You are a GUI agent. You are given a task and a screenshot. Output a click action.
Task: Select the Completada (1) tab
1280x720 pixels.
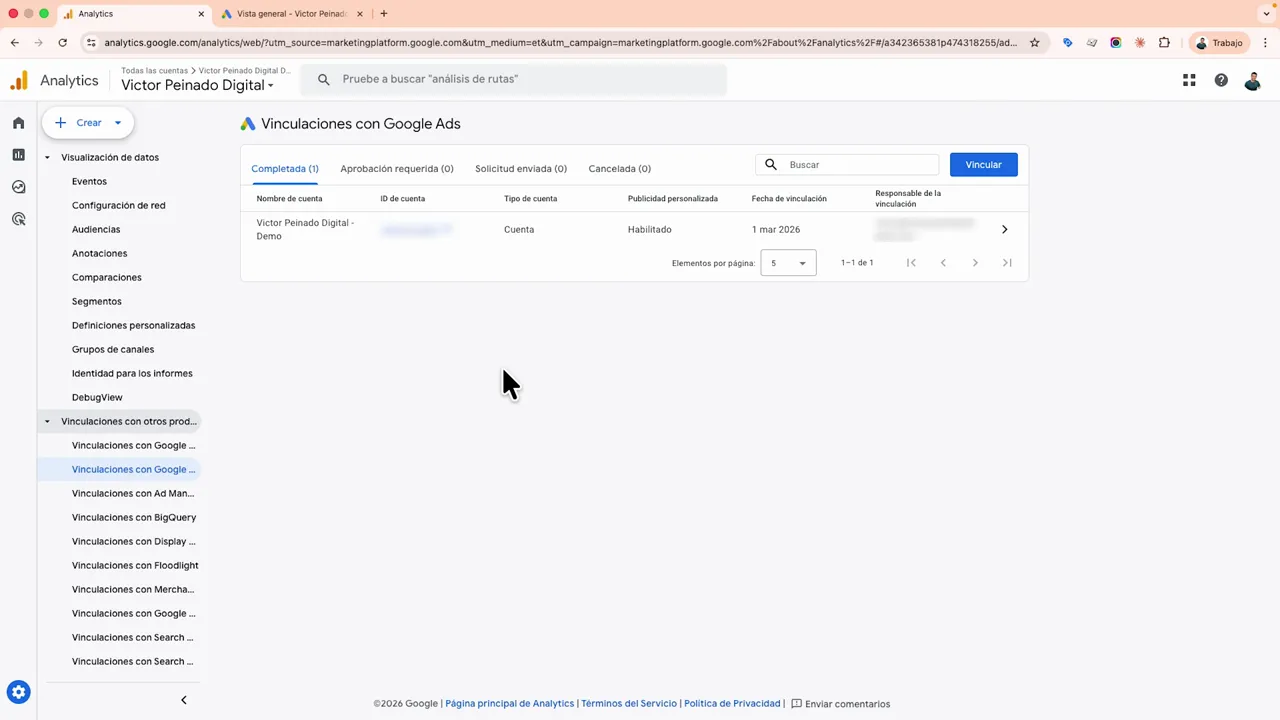285,169
